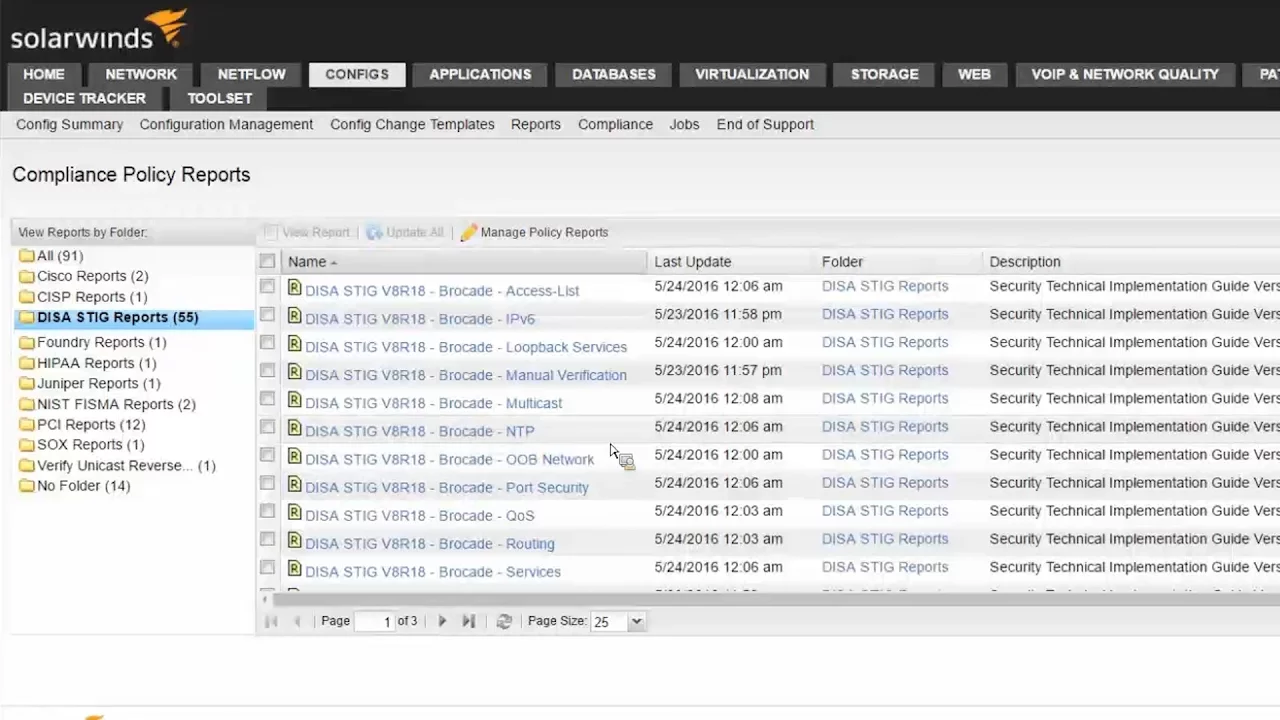Click report icon beside Brocade - Loopback Services

294,344
